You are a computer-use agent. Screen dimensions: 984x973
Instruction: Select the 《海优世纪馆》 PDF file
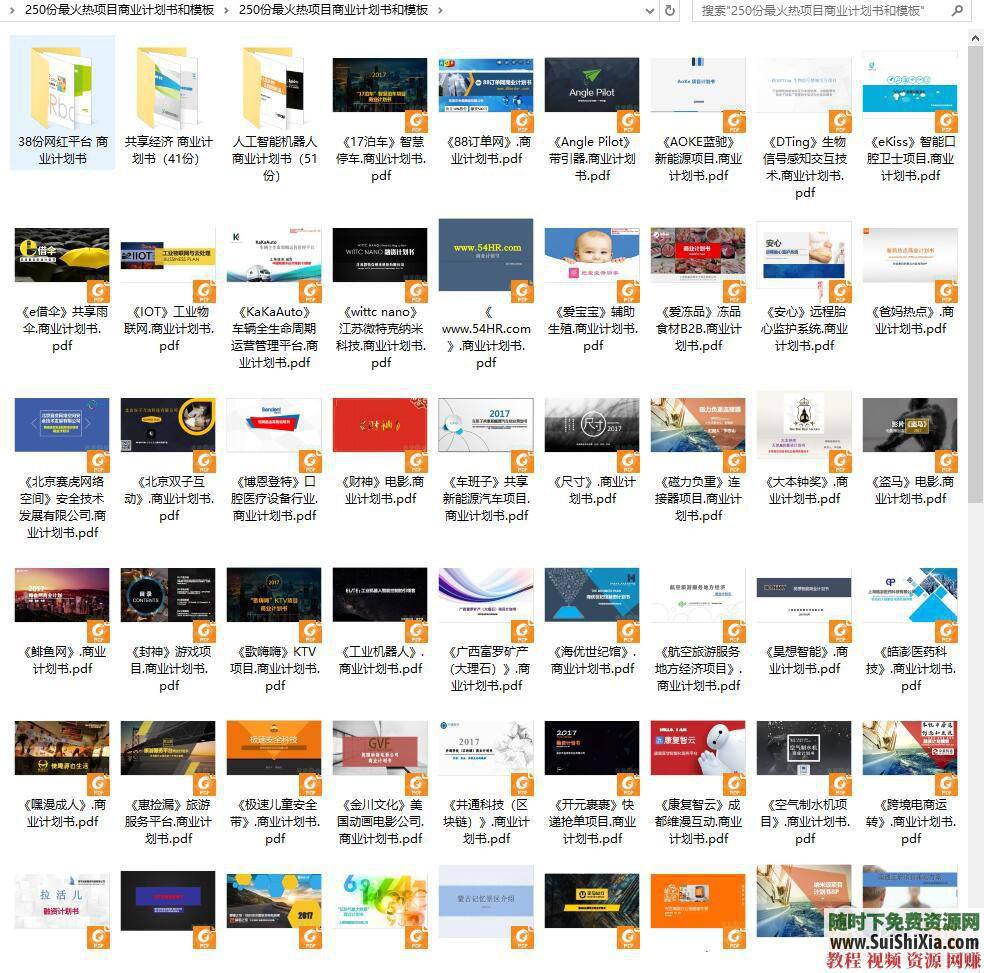(x=592, y=622)
